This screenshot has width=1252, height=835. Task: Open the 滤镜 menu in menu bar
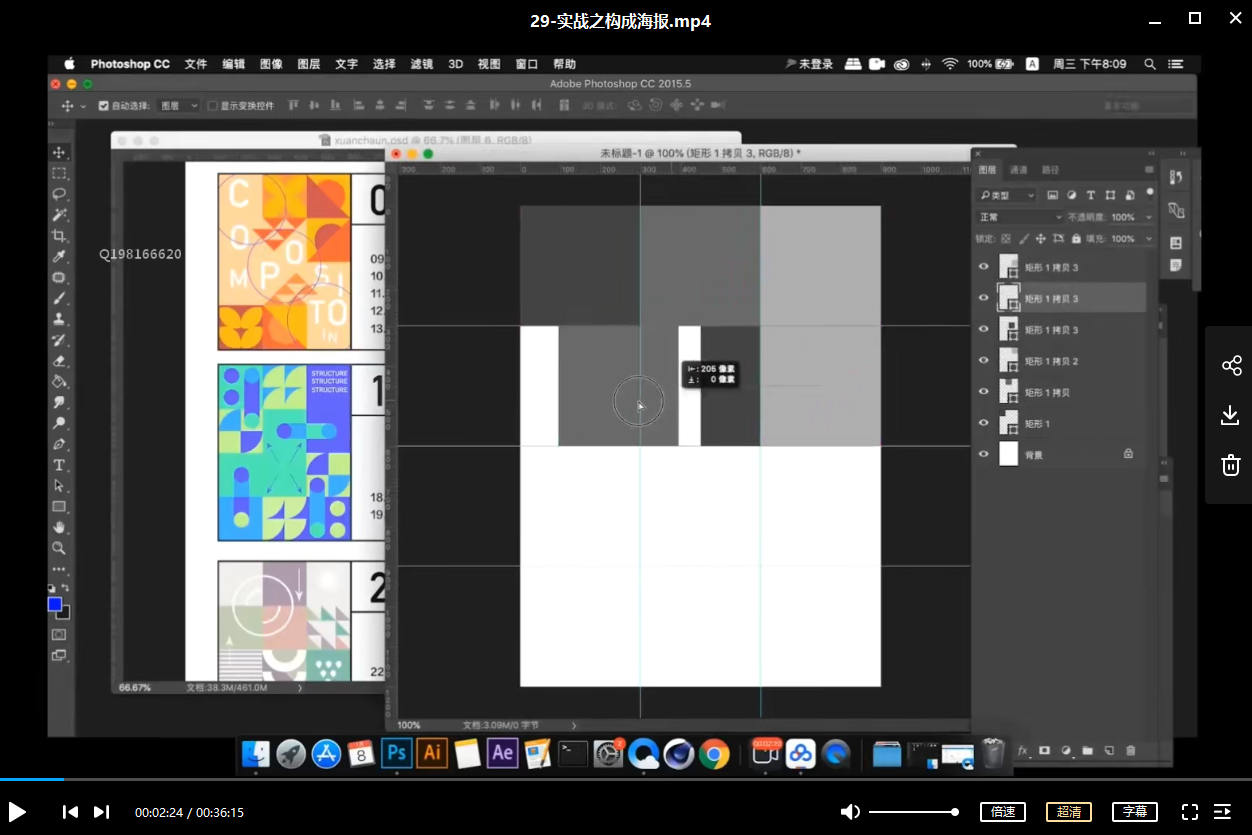(421, 64)
